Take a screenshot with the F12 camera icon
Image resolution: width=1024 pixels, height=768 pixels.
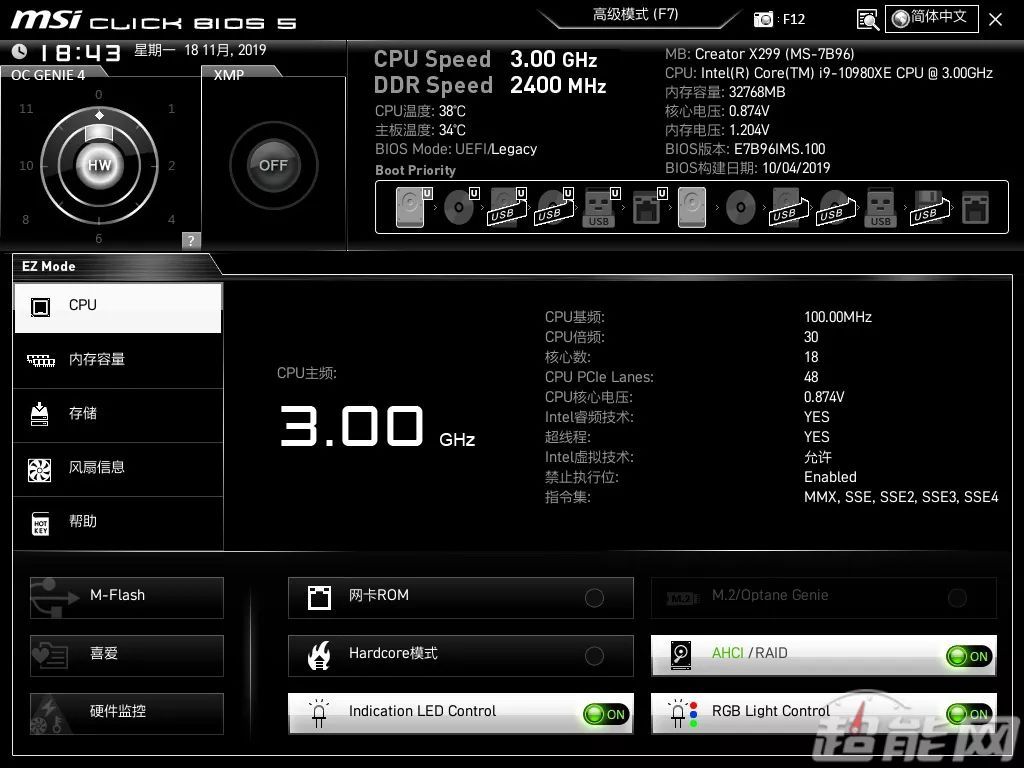point(763,19)
